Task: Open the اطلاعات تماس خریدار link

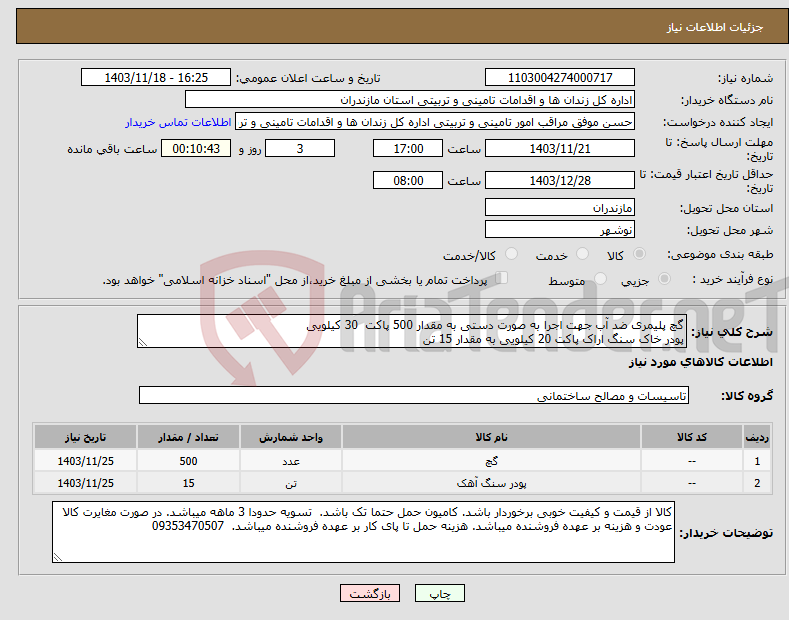Action: pyautogui.click(x=178, y=122)
